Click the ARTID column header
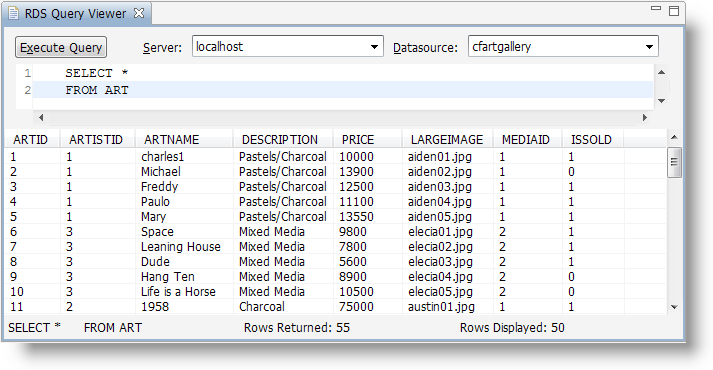 click(33, 140)
